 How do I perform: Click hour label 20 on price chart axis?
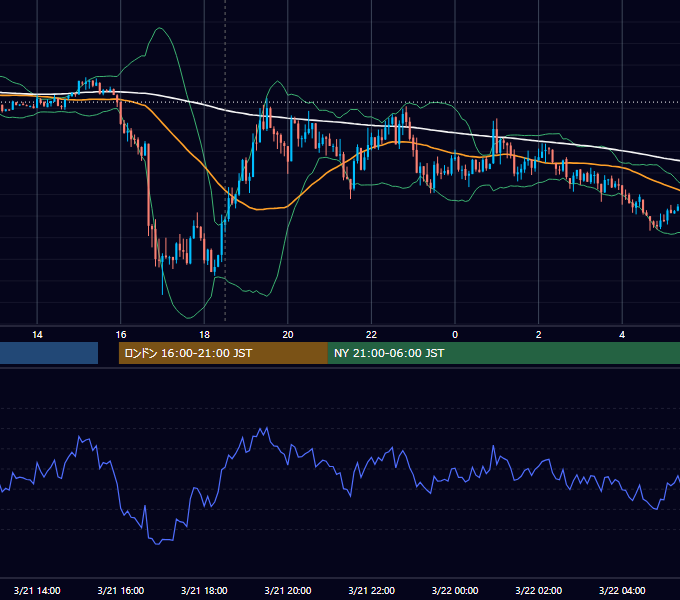[x=288, y=335]
